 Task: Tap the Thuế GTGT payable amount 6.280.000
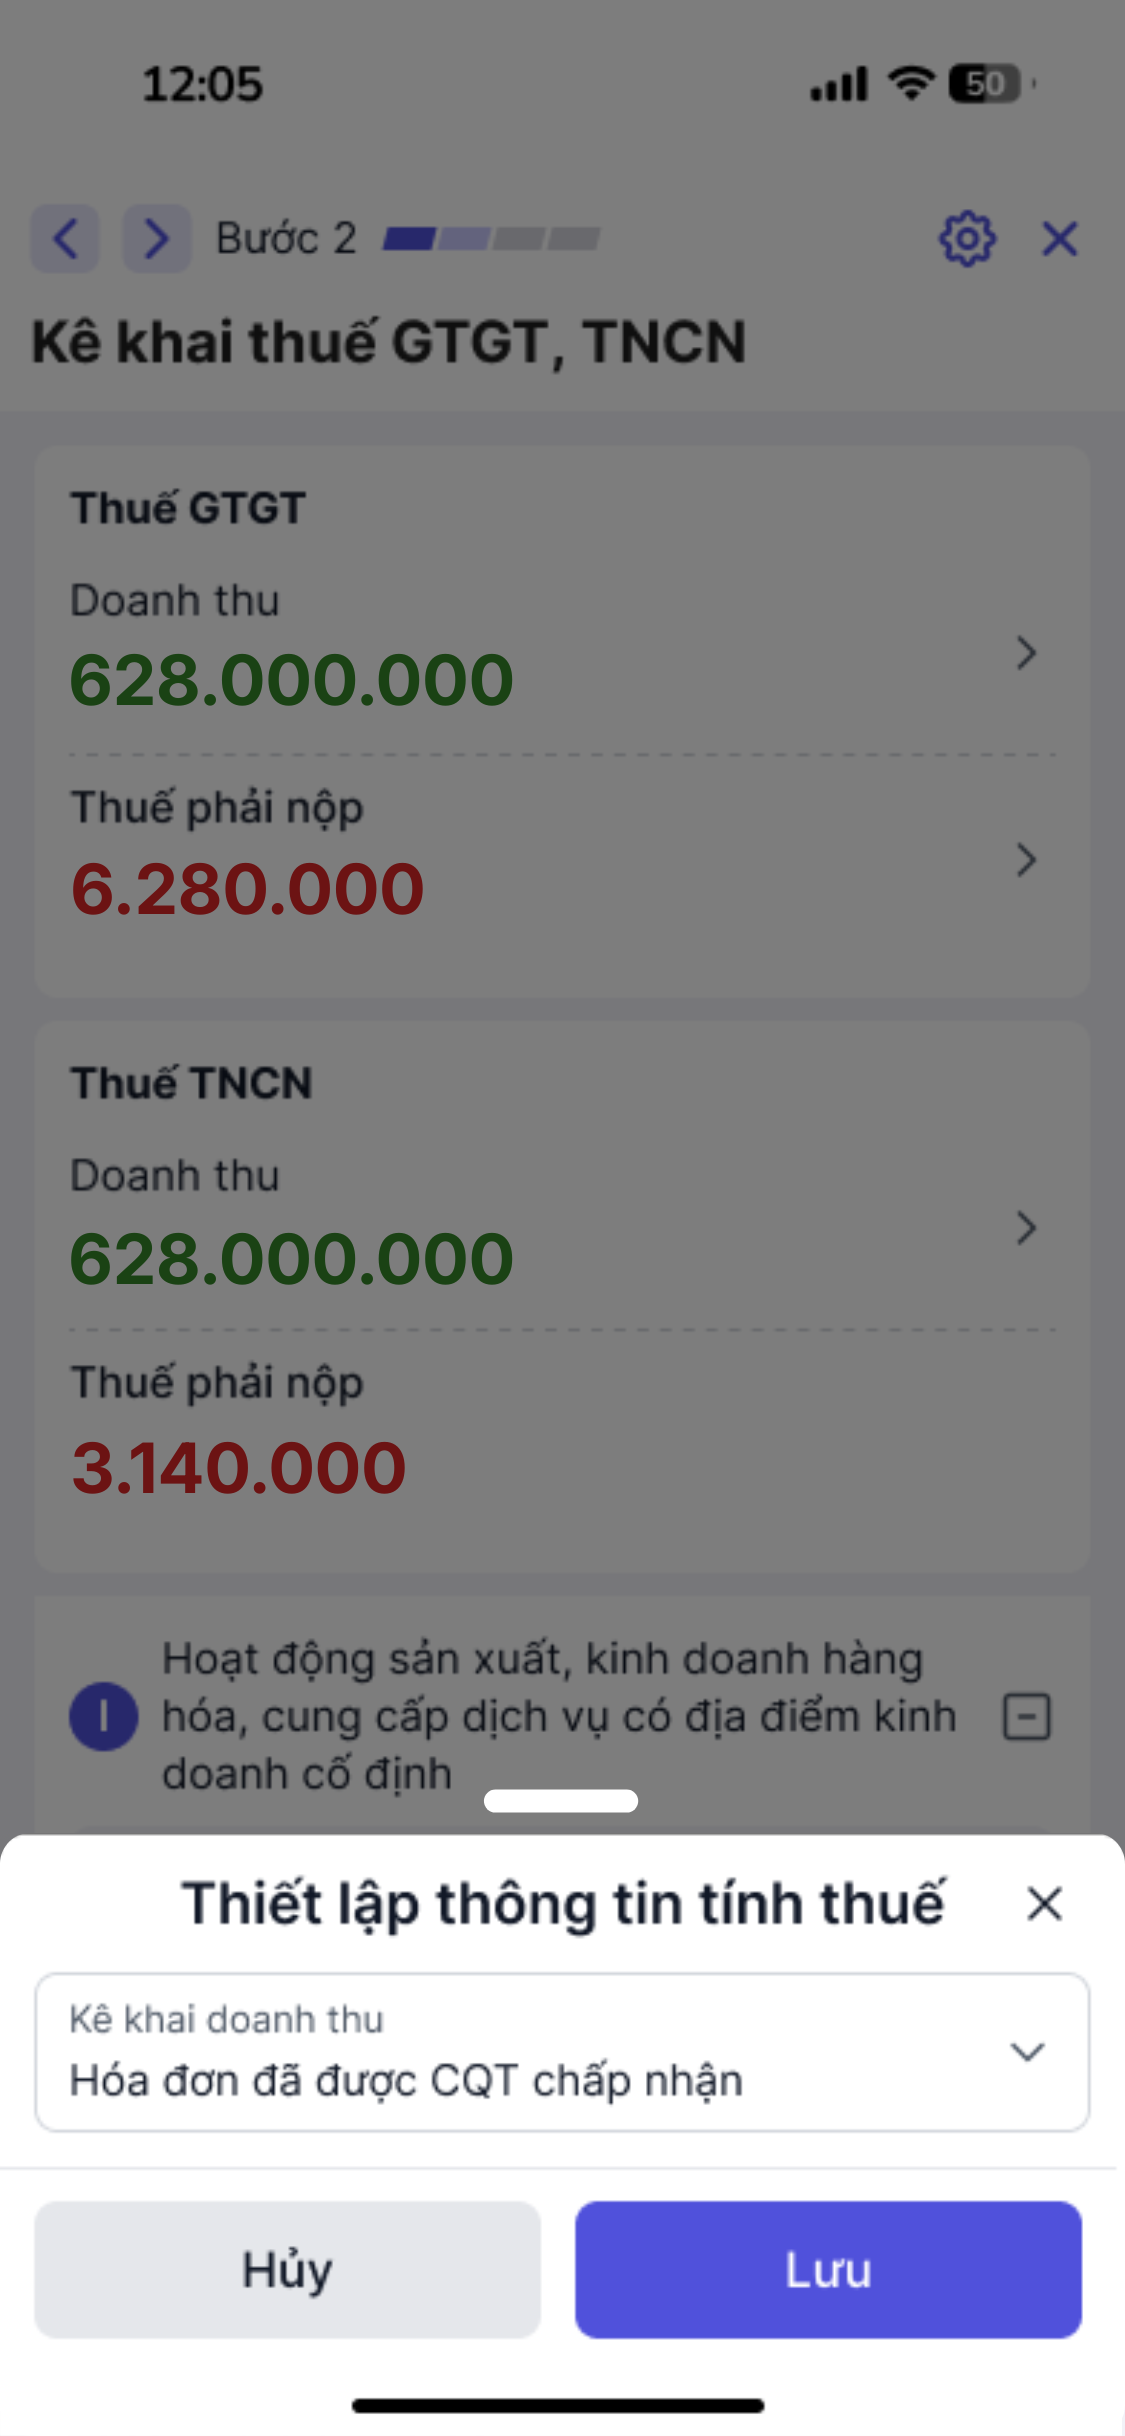click(x=247, y=889)
